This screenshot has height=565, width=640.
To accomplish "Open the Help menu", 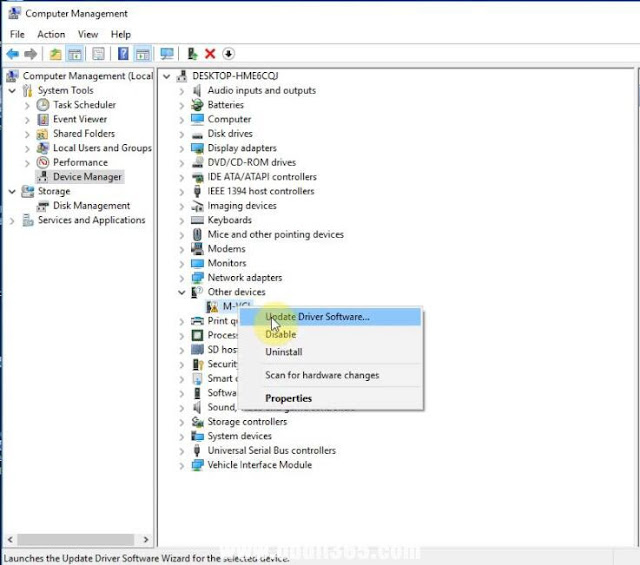I will coord(121,34).
